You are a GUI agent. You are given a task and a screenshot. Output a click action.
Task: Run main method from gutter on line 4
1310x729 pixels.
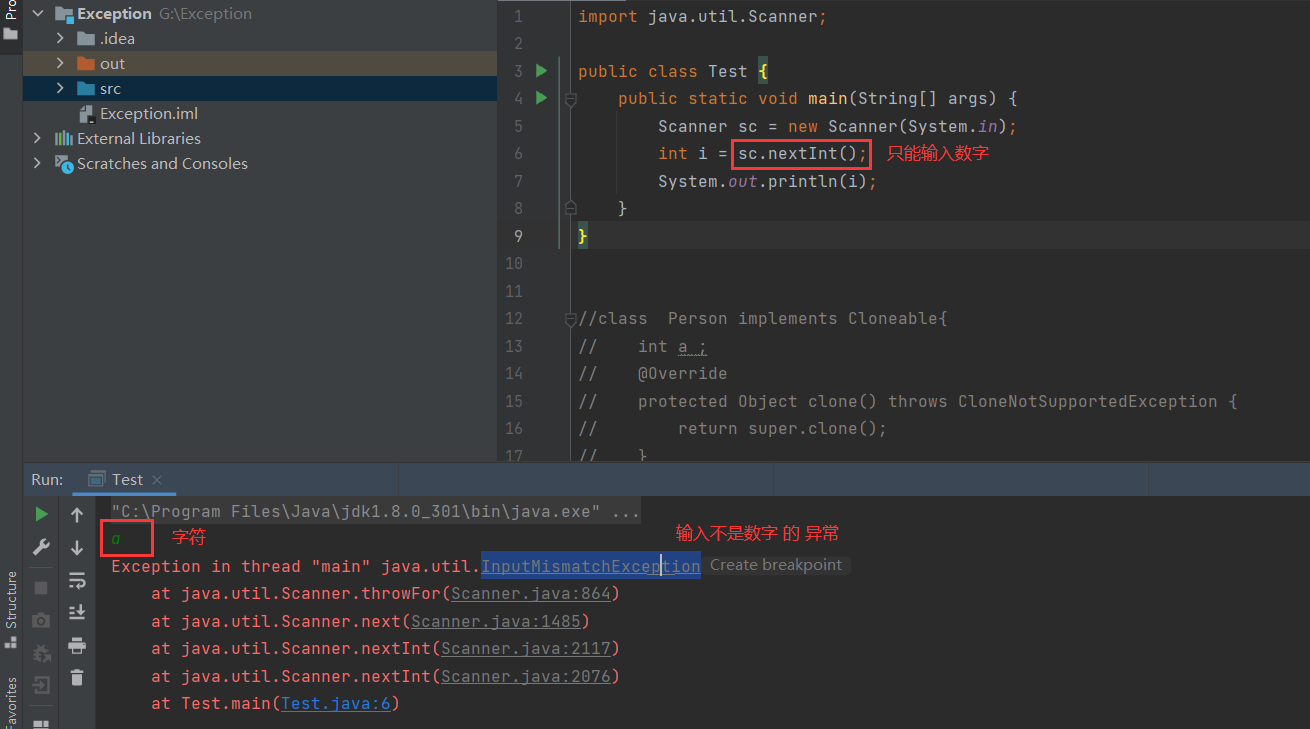click(541, 98)
